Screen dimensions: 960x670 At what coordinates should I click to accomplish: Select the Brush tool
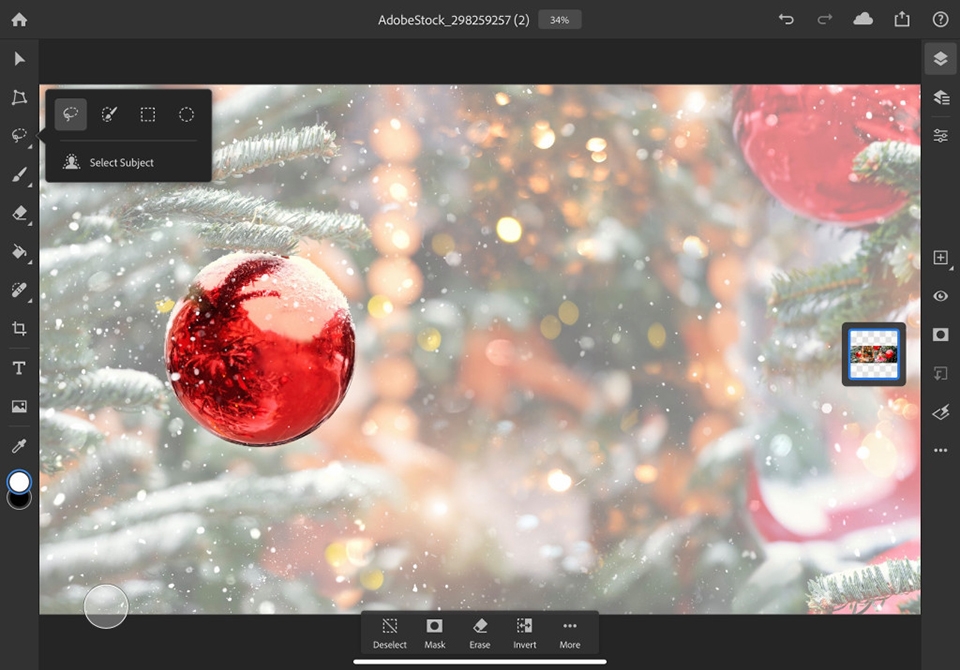[18, 175]
